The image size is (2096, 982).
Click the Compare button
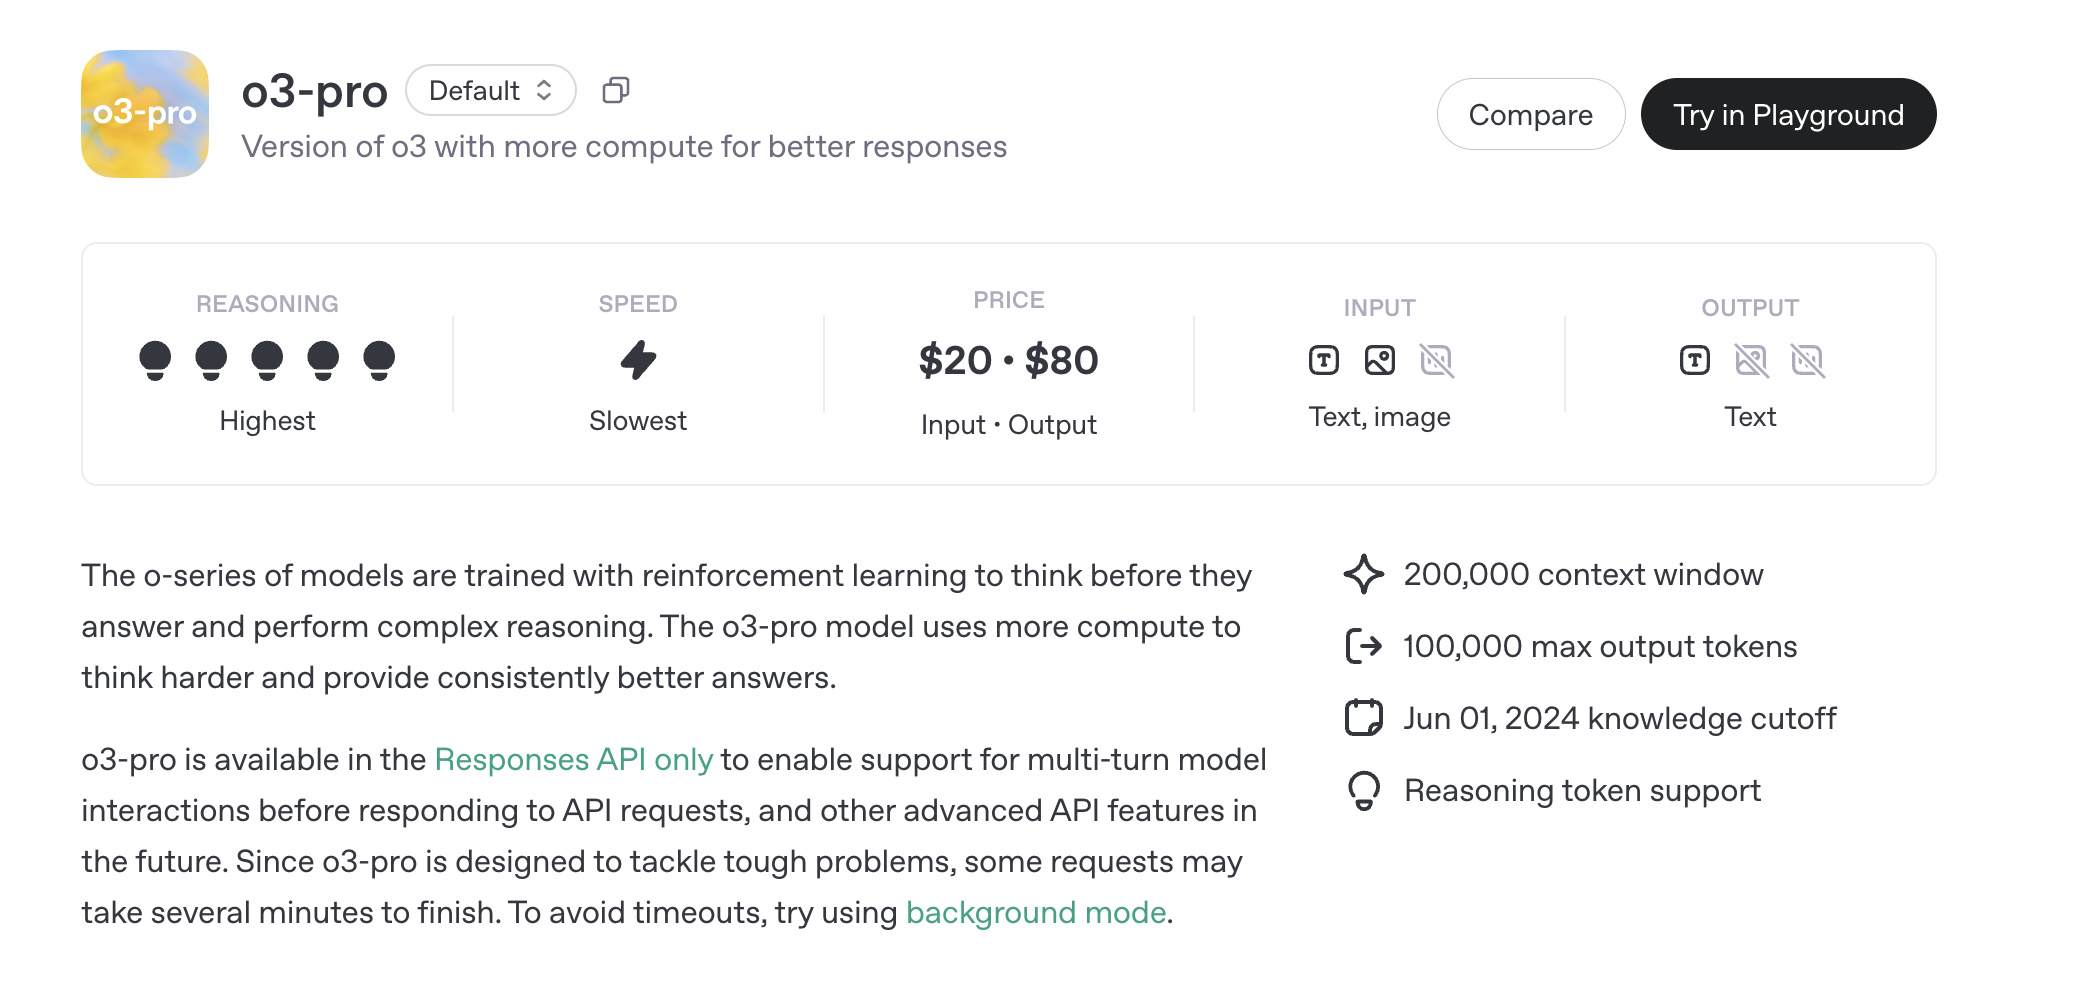(x=1530, y=115)
